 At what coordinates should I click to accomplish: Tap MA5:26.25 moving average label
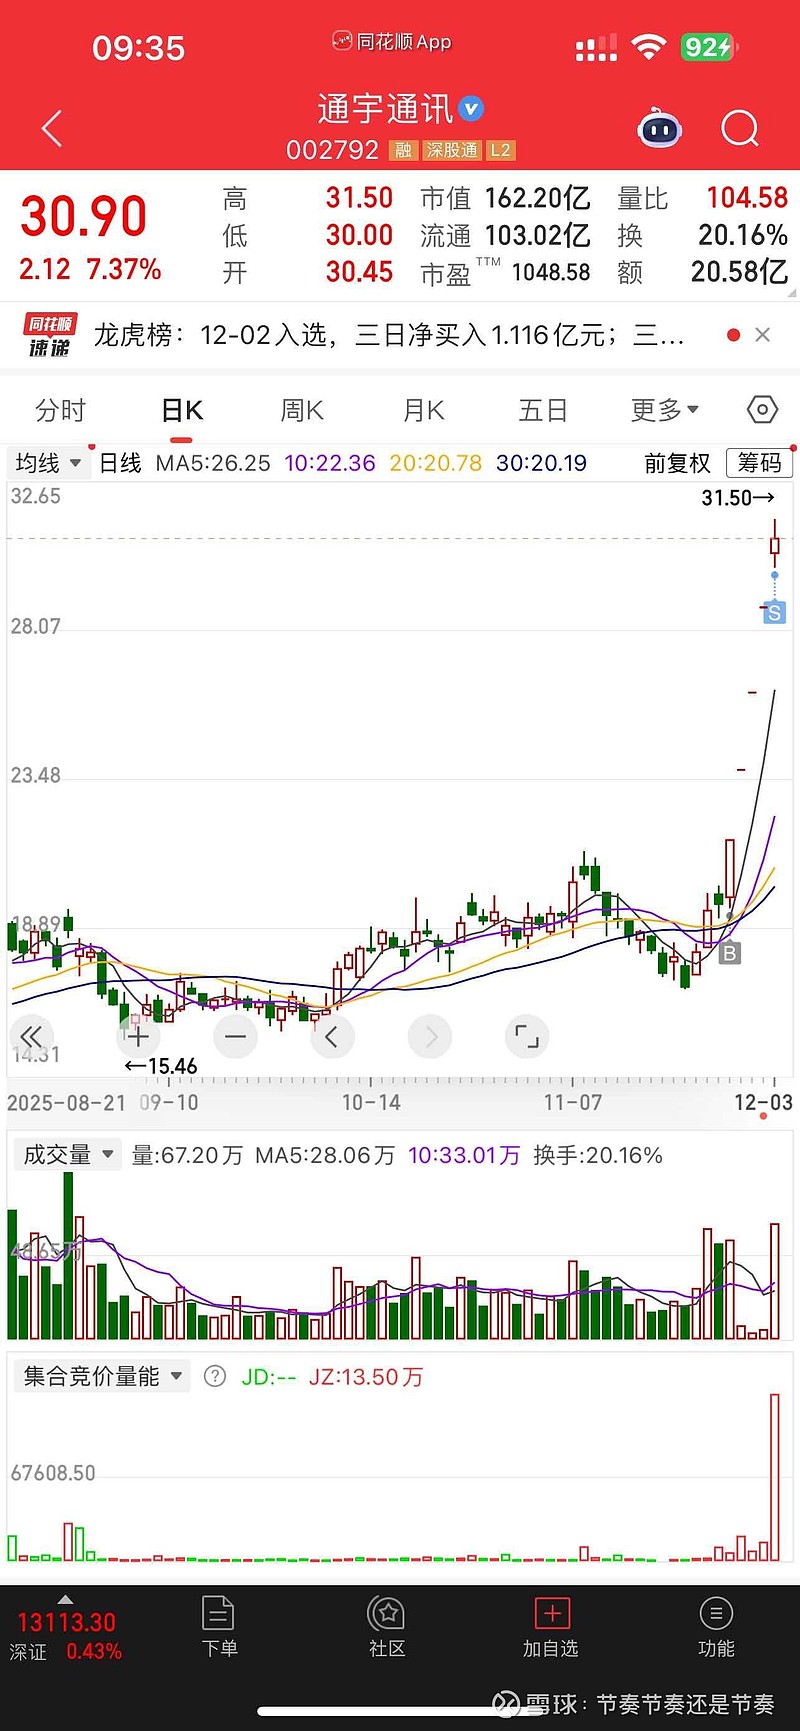[213, 463]
